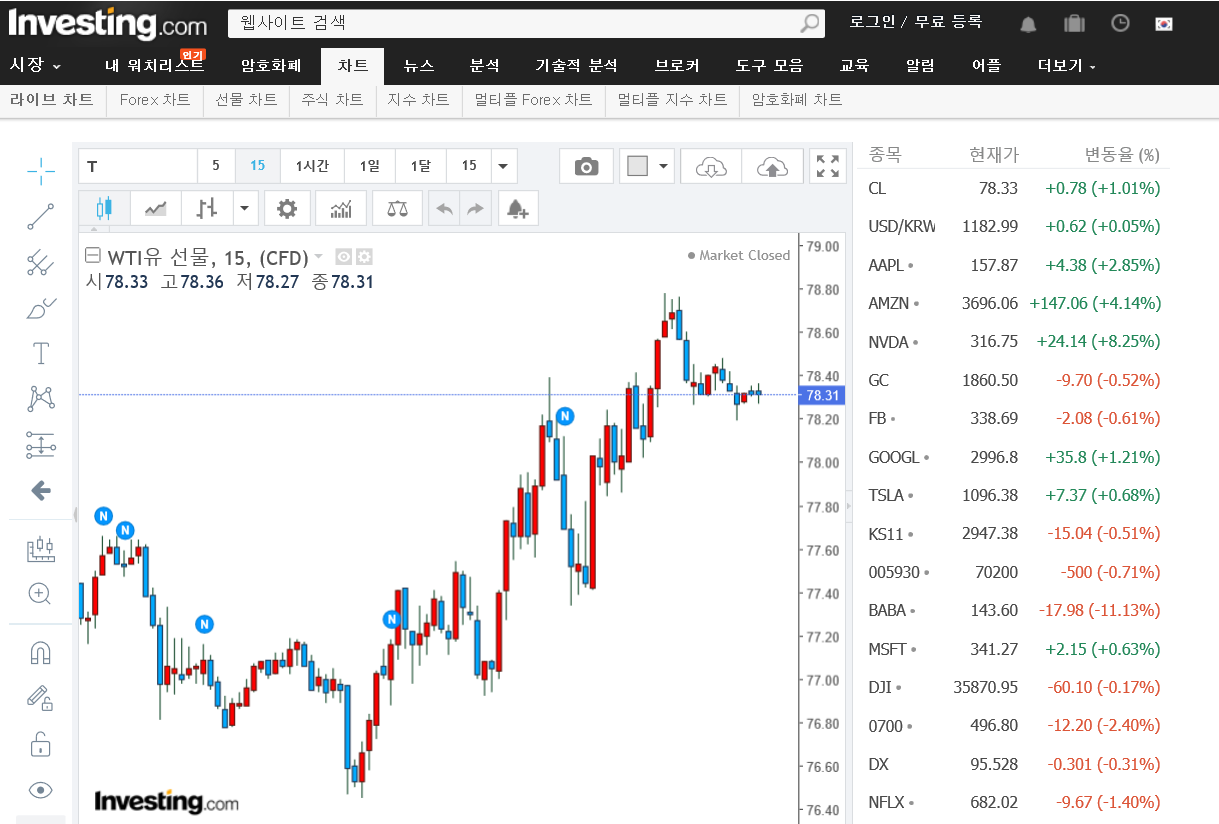Toggle magnet mode for drawings

(41, 653)
